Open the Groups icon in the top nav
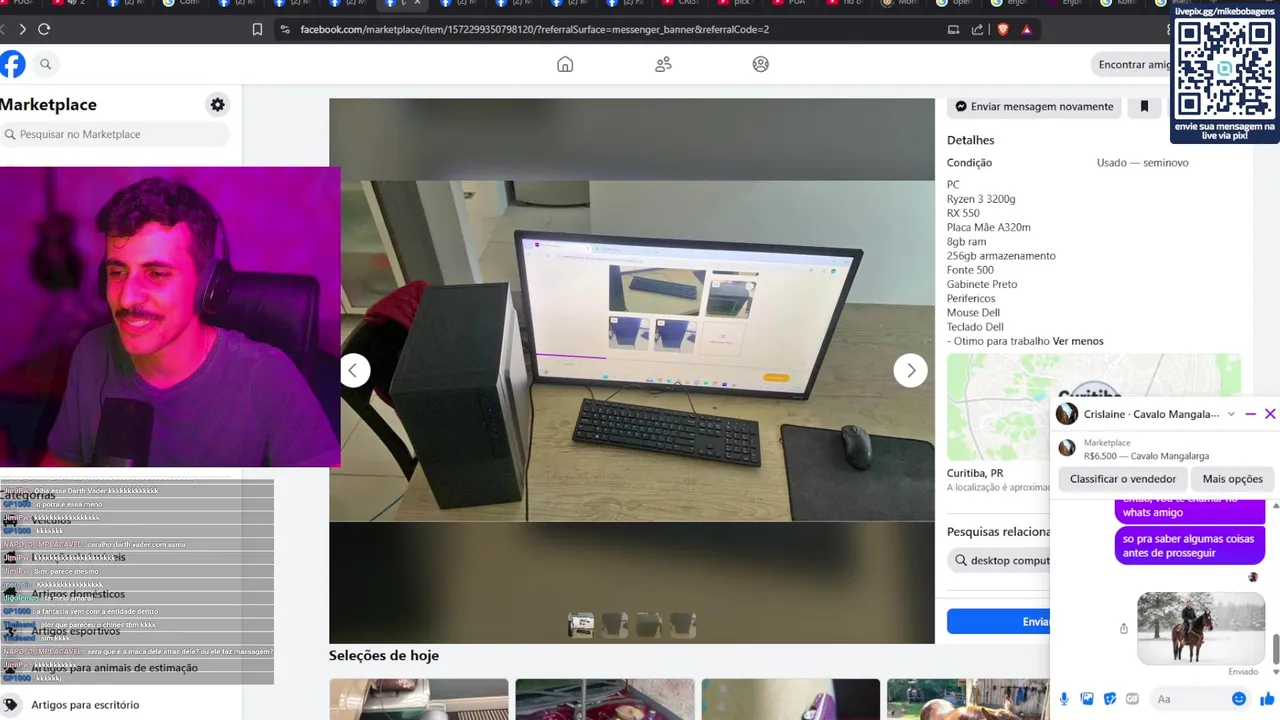This screenshot has width=1280, height=720. pos(761,64)
